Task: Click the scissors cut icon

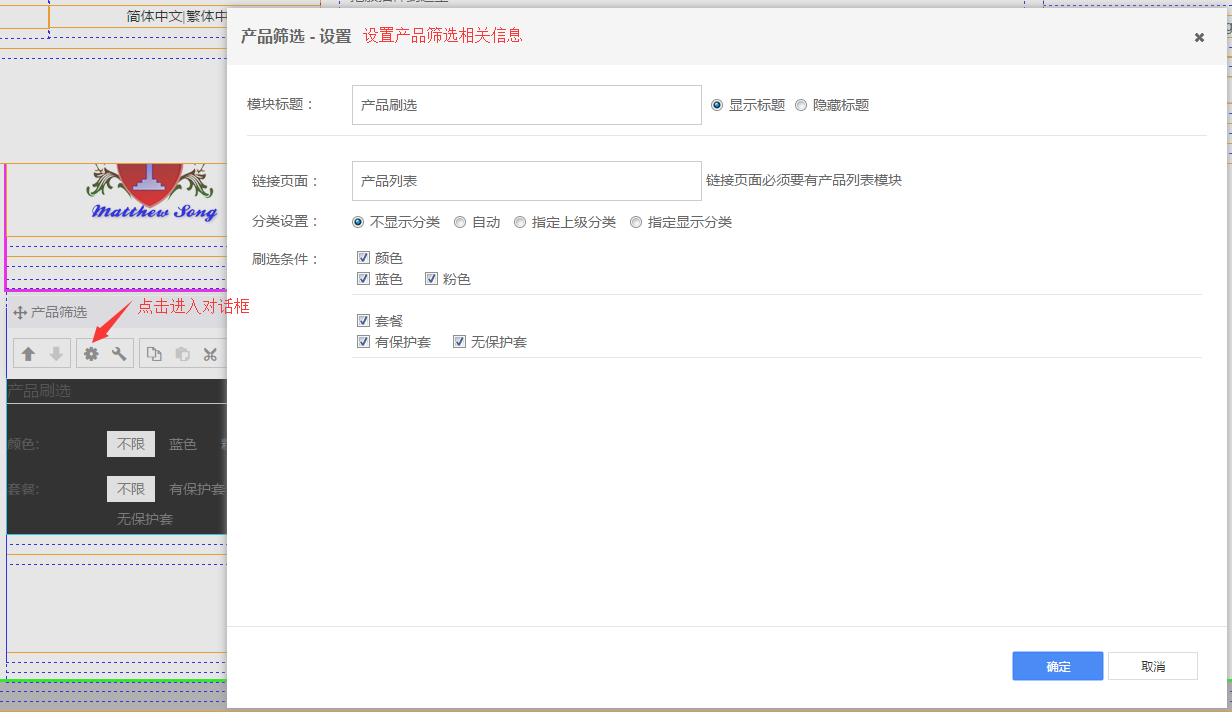Action: (210, 354)
